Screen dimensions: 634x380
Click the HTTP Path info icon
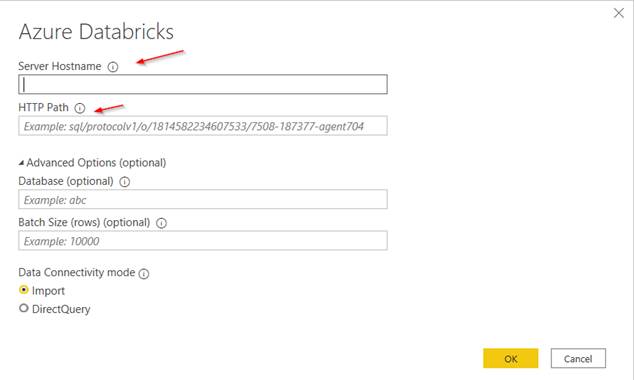pos(80,108)
